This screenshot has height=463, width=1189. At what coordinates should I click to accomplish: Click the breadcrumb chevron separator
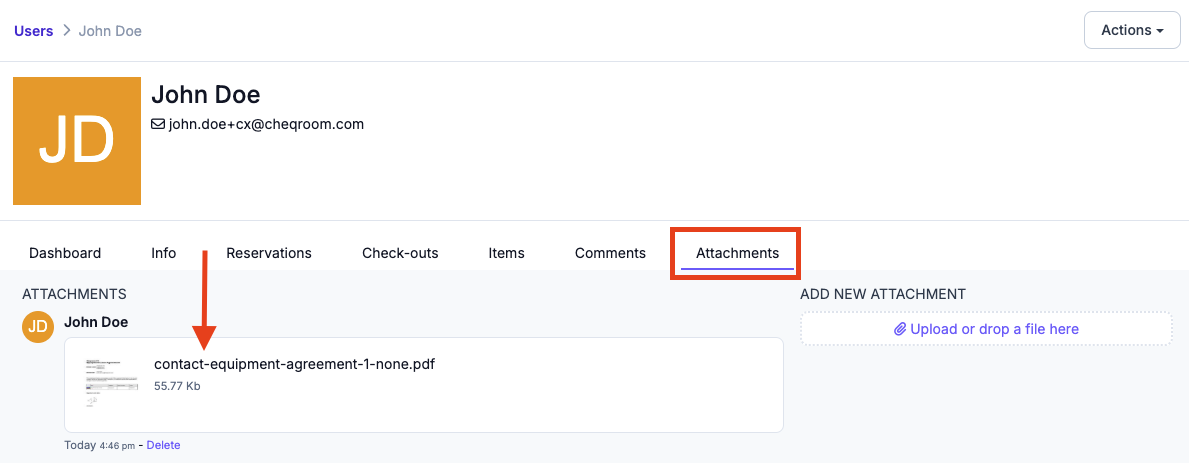(67, 31)
